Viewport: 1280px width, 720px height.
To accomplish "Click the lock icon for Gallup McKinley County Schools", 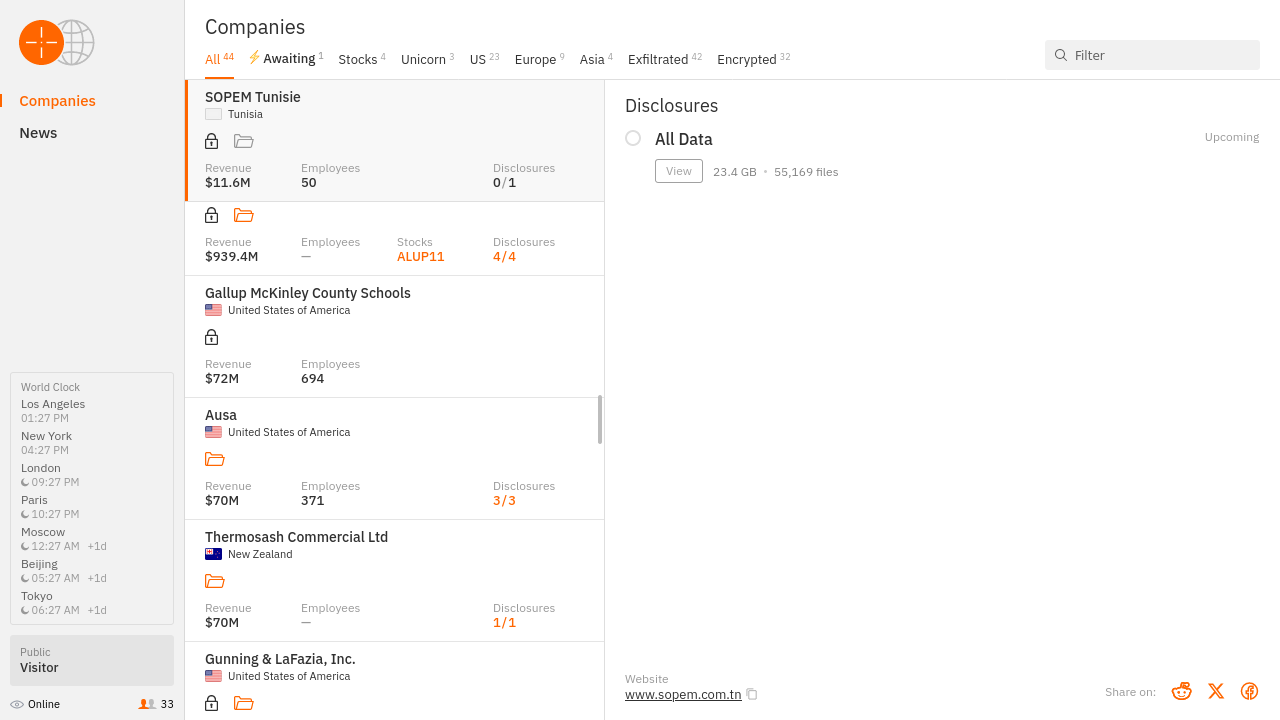I will 211,337.
